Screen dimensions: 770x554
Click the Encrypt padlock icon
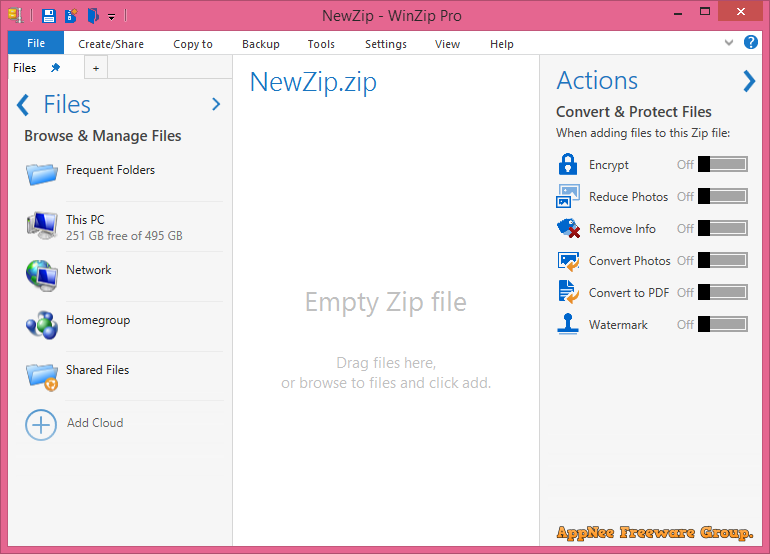(568, 164)
